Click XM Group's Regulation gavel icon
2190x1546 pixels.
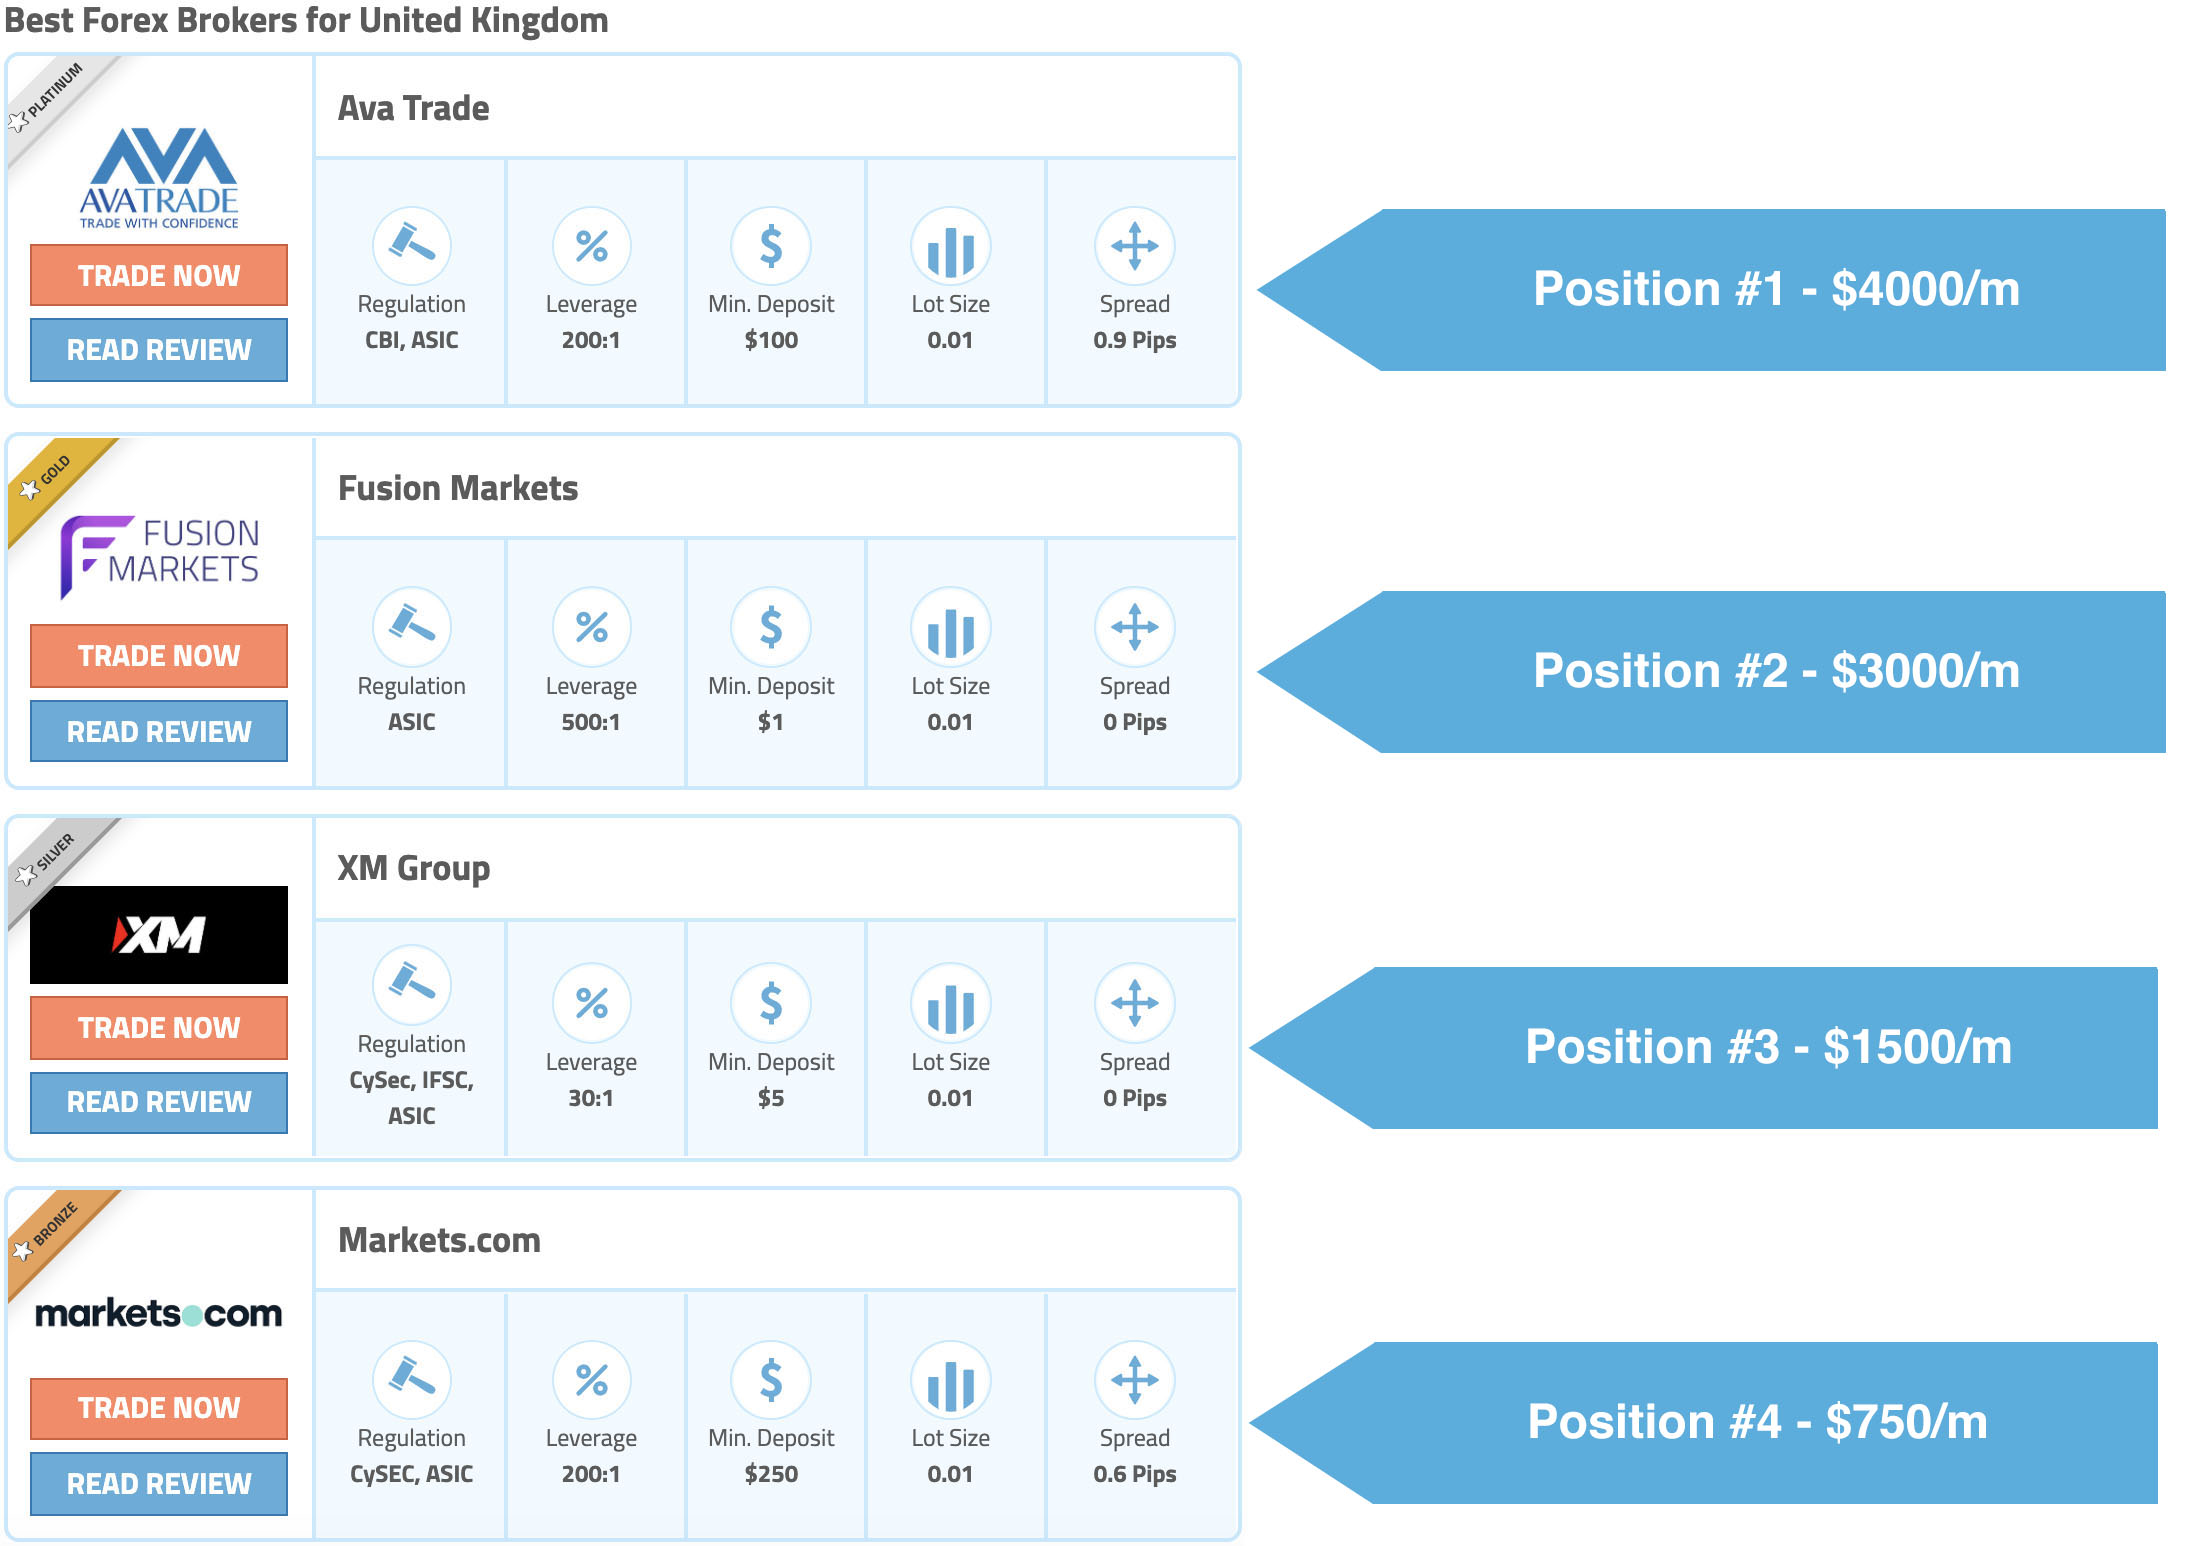pyautogui.click(x=411, y=984)
